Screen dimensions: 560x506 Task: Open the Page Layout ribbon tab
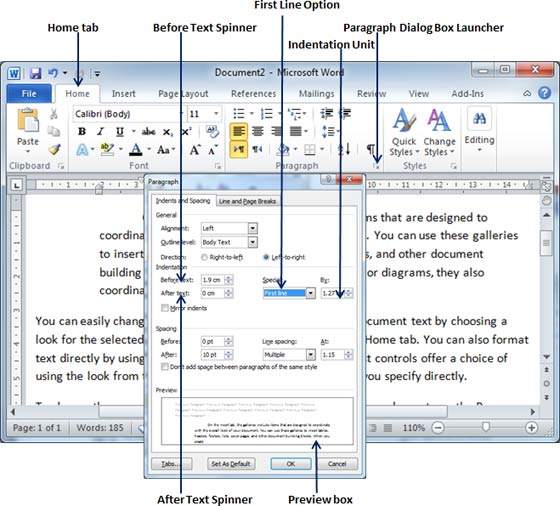(x=183, y=94)
